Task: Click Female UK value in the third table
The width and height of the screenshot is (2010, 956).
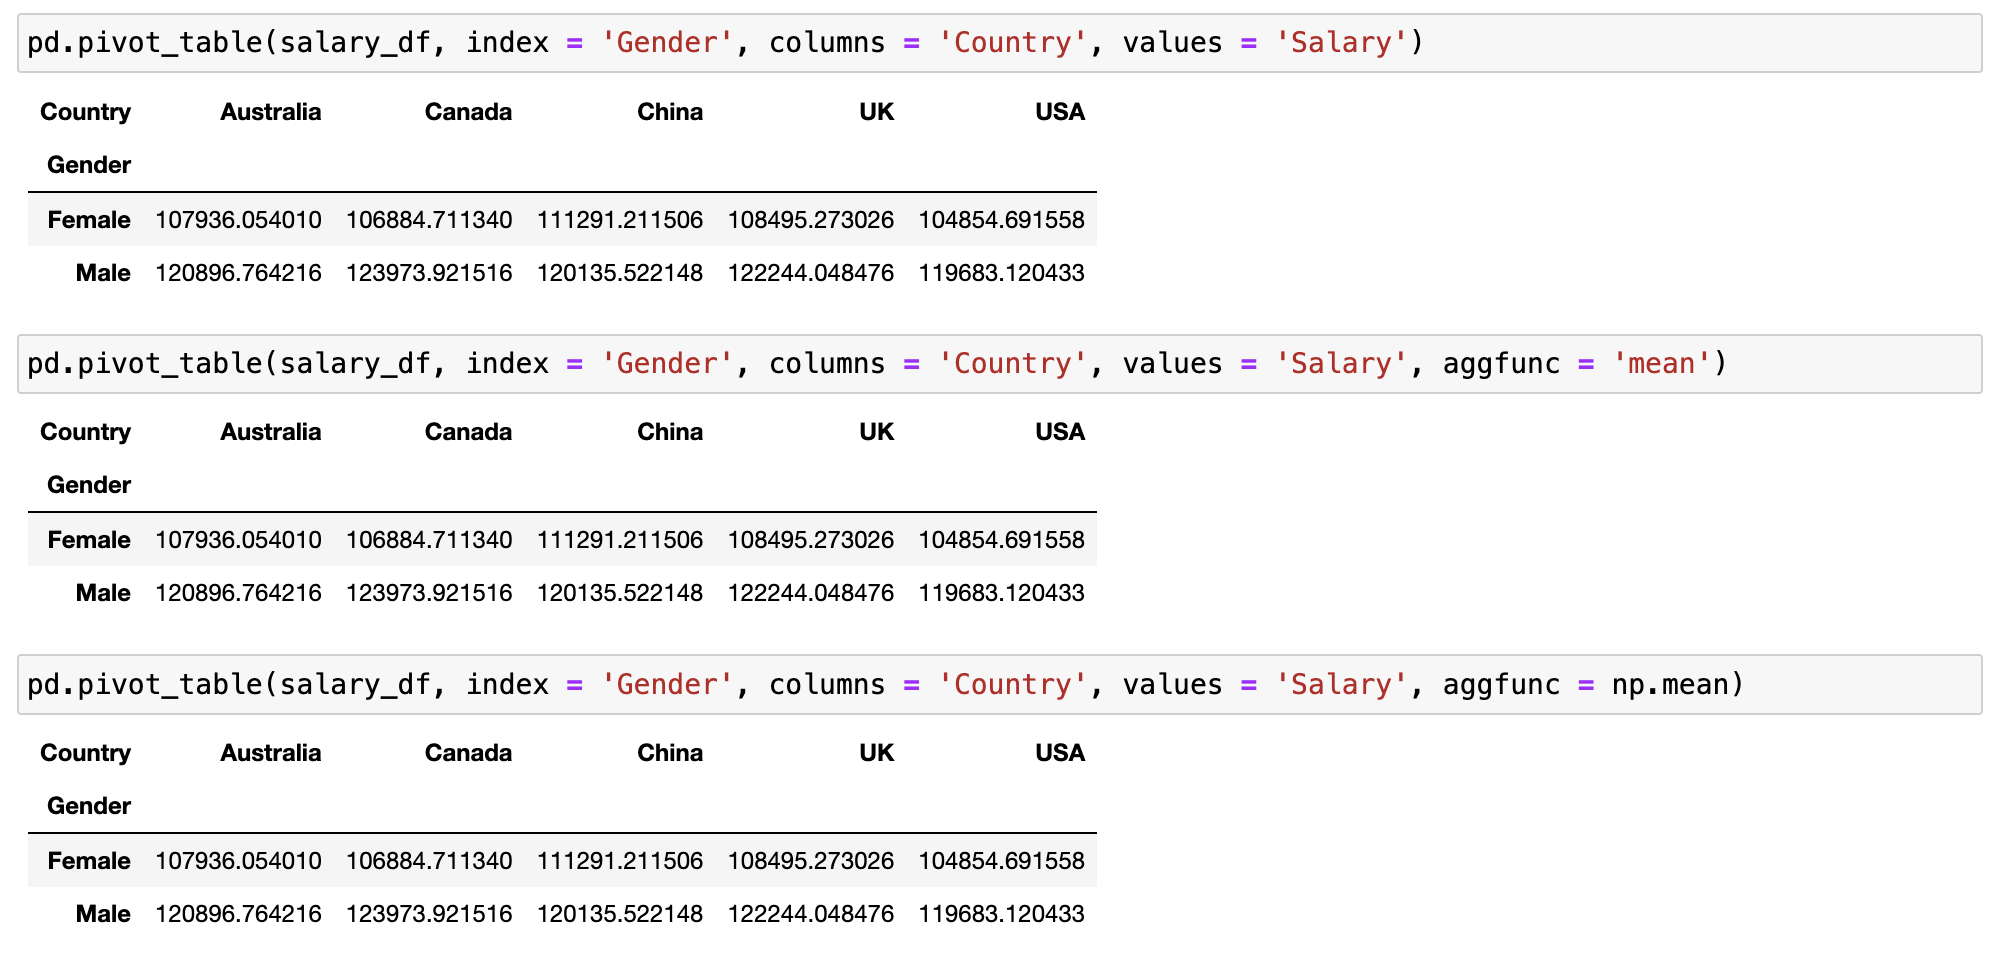Action: pyautogui.click(x=811, y=861)
